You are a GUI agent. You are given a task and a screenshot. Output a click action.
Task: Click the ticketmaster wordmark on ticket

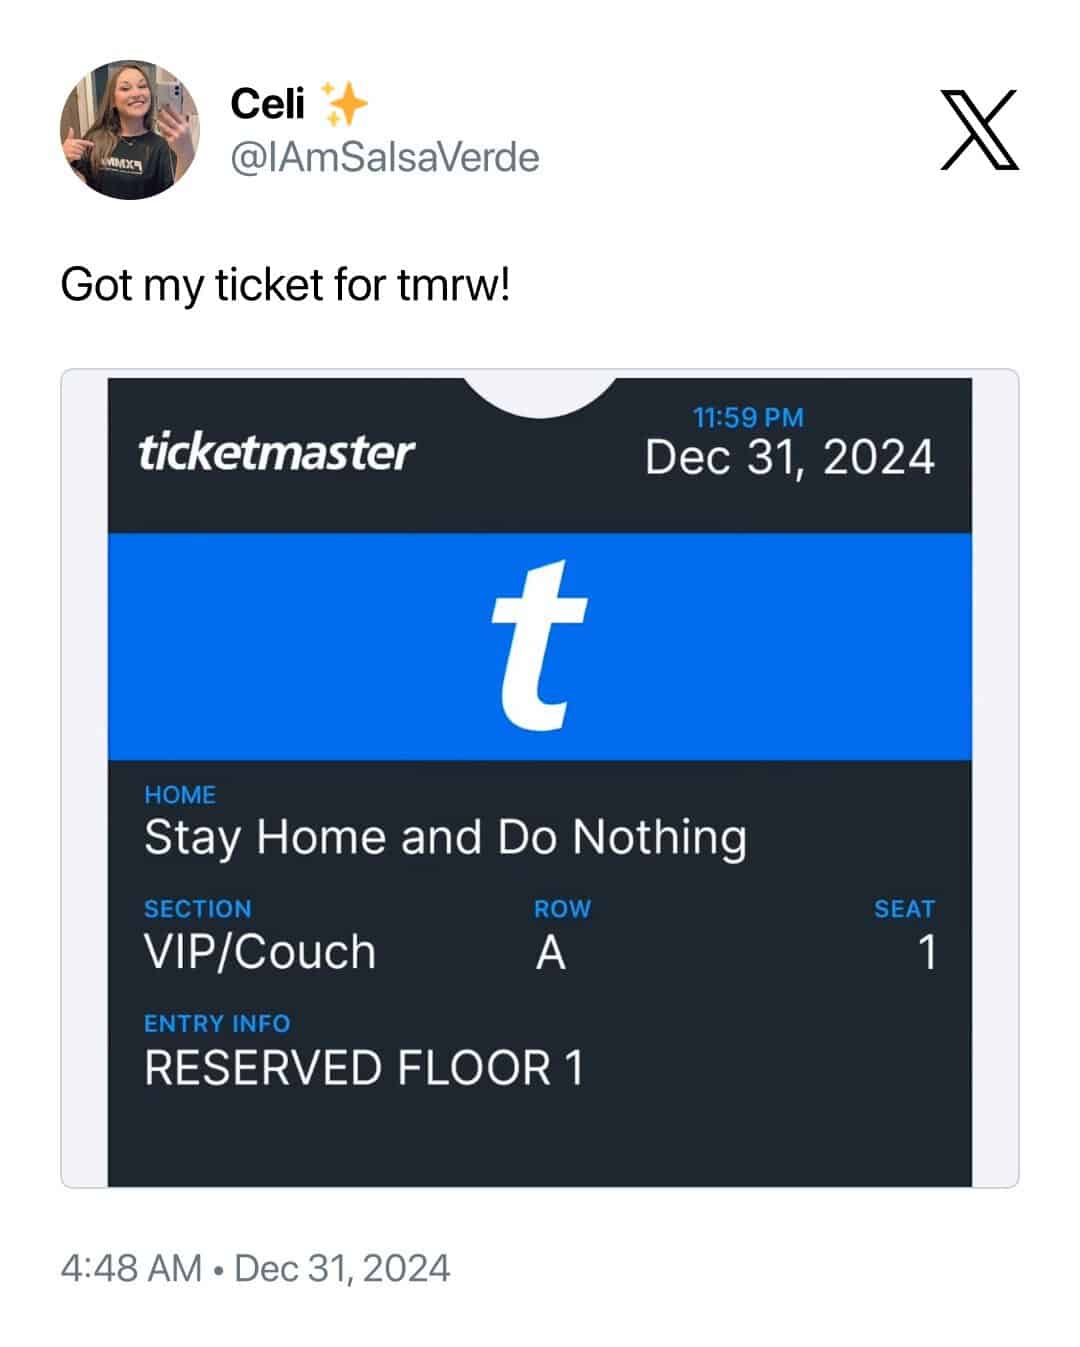pos(276,452)
